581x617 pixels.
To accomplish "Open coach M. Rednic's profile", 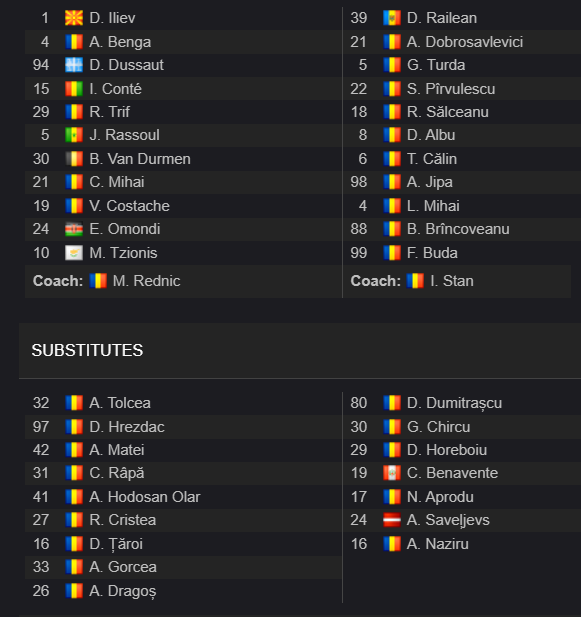I will 146,281.
